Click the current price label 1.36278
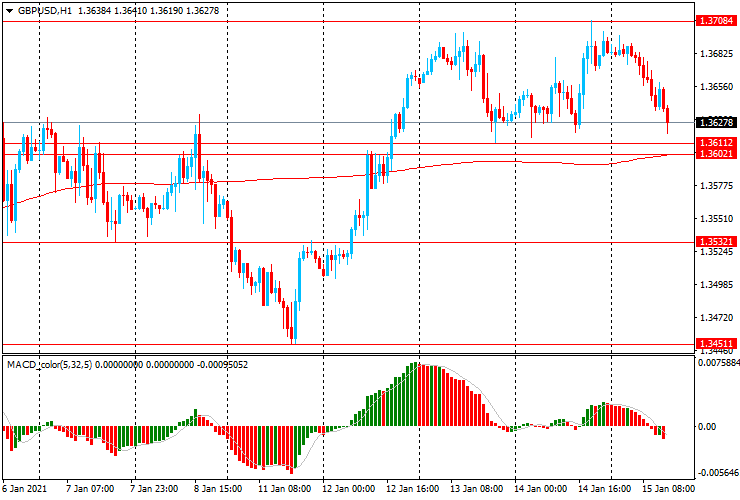 [717, 122]
